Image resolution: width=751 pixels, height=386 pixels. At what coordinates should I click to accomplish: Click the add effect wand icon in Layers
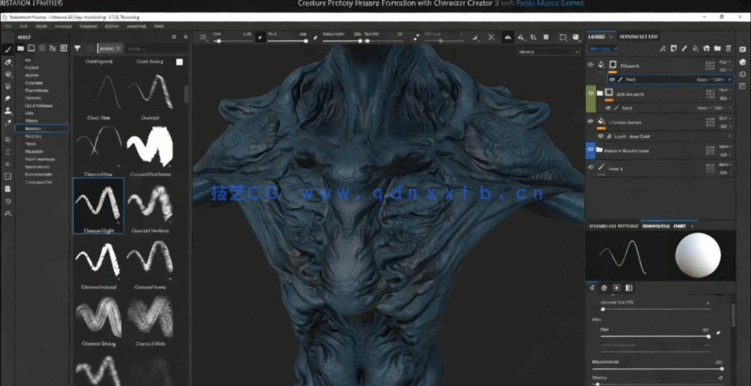point(663,48)
